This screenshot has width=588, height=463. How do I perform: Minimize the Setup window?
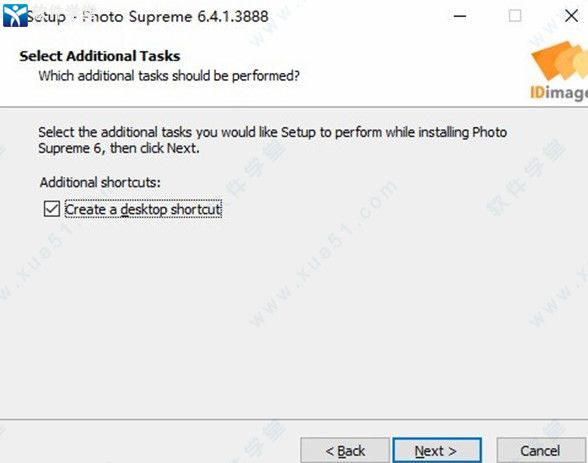coord(460,16)
